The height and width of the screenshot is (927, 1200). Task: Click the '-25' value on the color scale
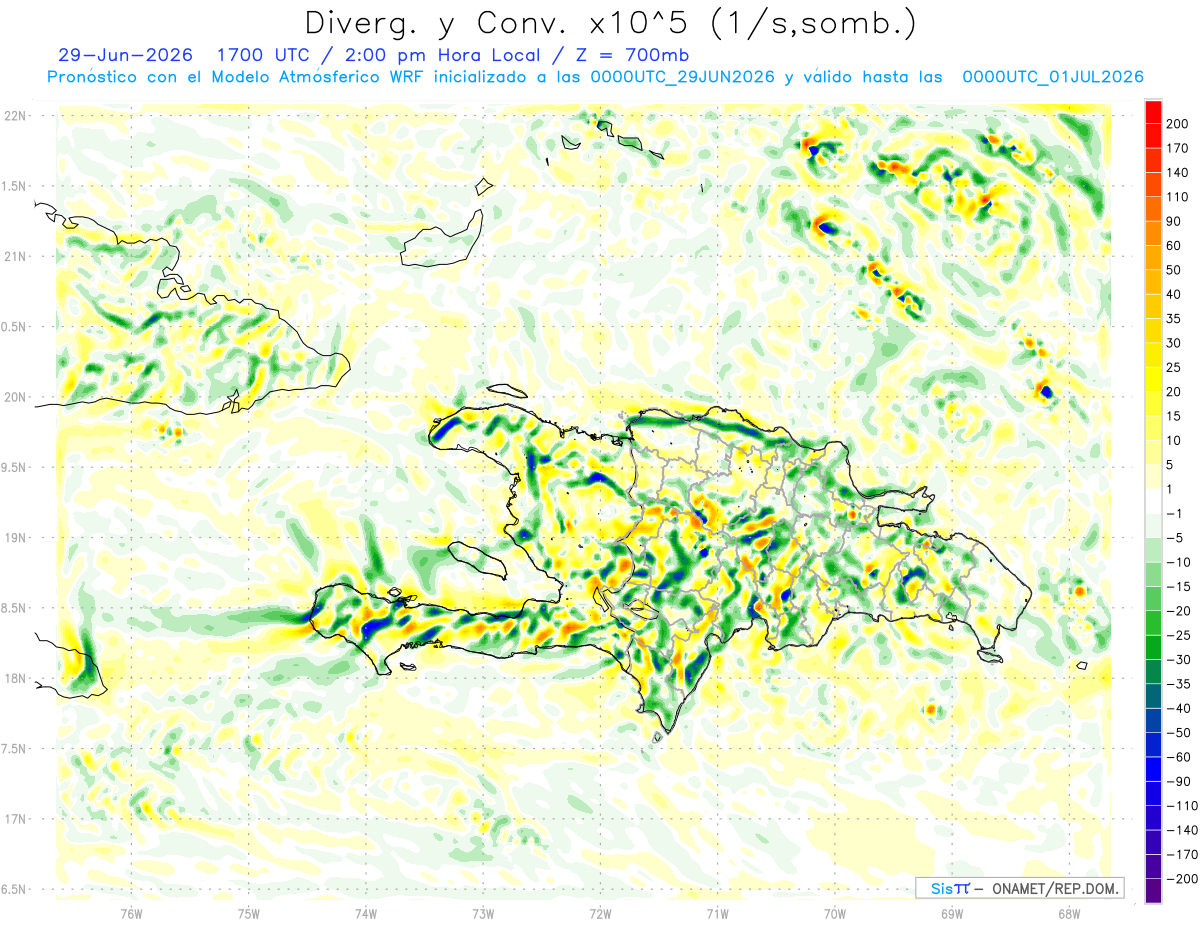tap(1181, 635)
